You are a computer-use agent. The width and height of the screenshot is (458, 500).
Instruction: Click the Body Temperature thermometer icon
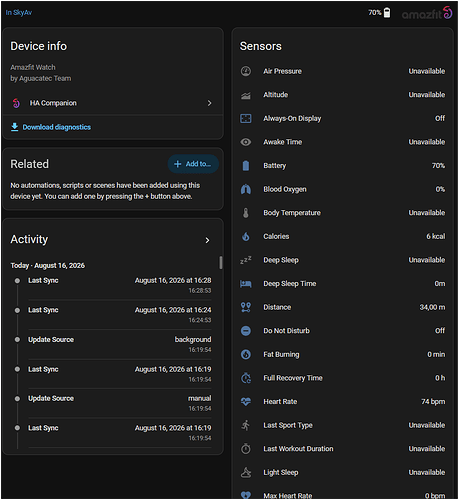pos(246,213)
